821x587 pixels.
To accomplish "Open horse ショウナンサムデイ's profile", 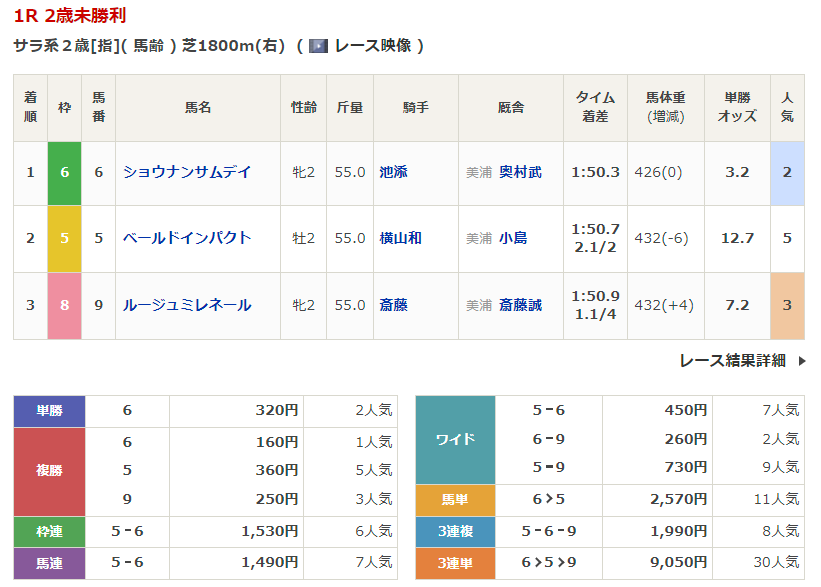I will point(186,172).
